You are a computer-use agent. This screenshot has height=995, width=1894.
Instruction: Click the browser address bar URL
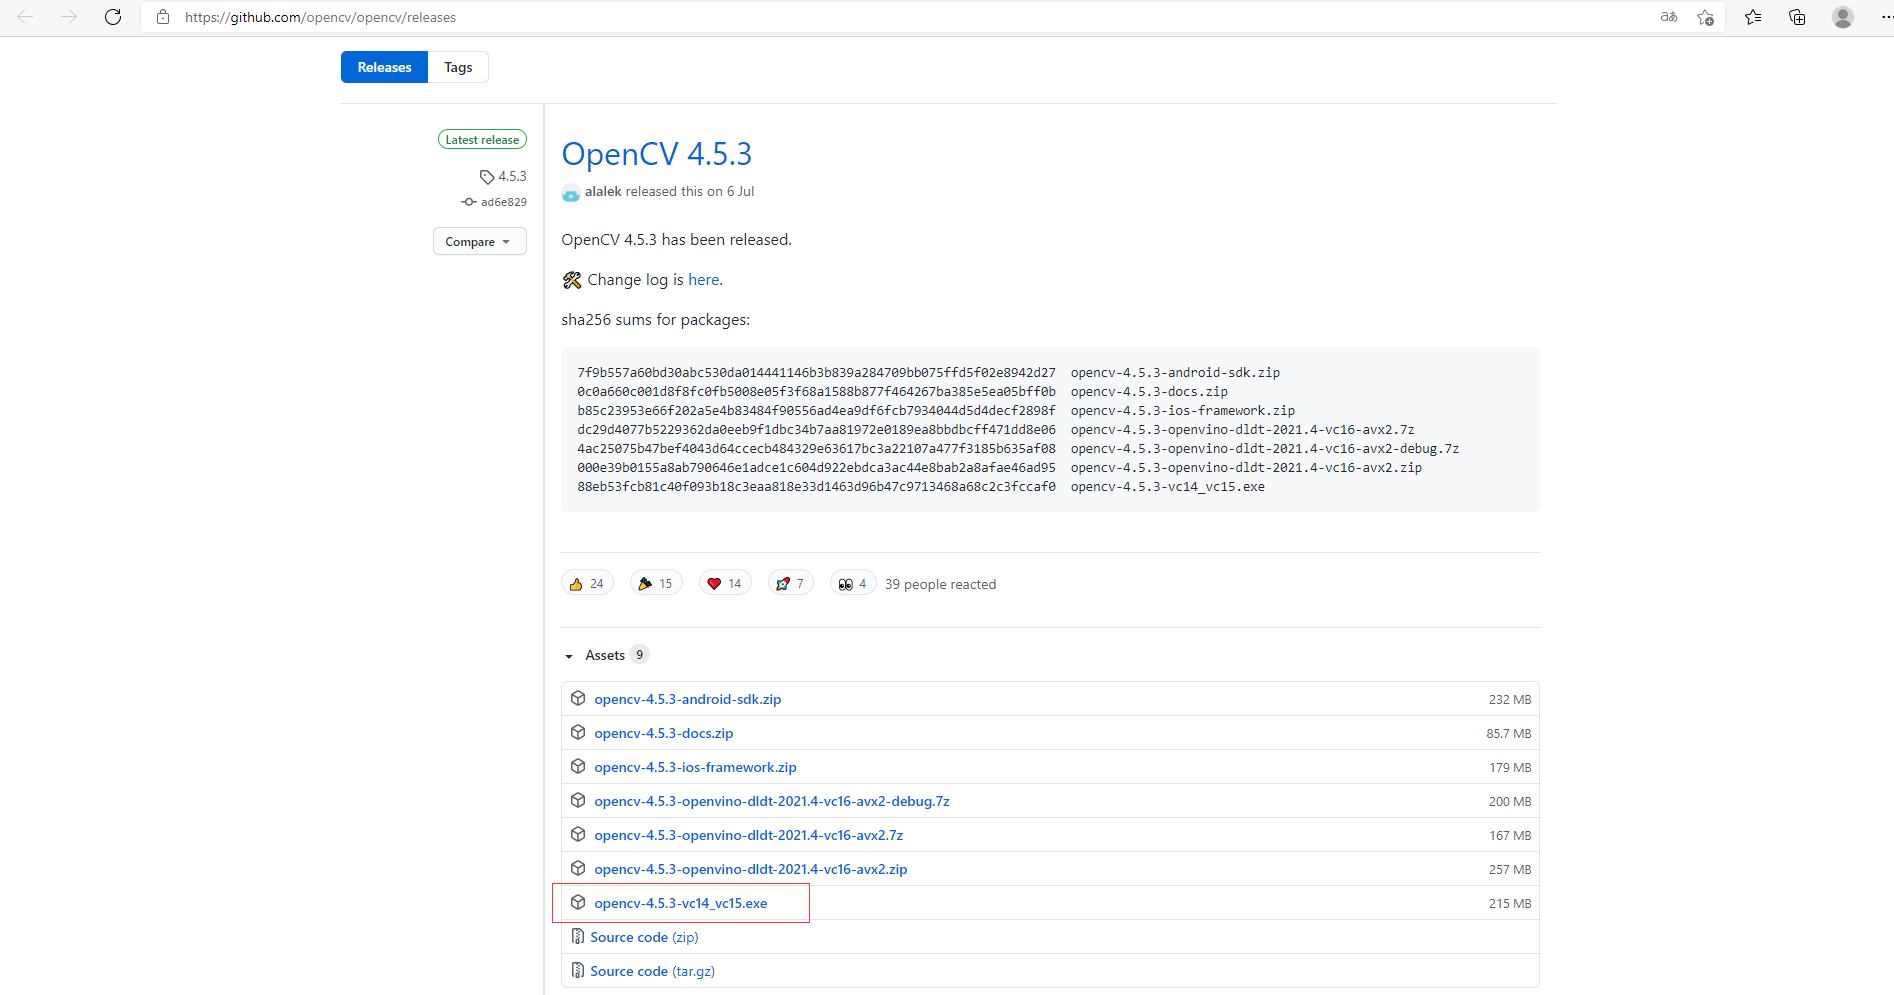[x=320, y=17]
